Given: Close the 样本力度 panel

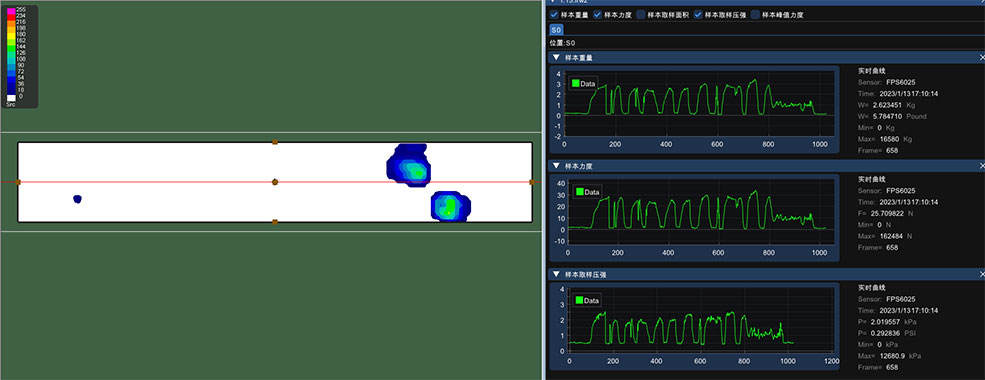Looking at the screenshot, I should [982, 166].
